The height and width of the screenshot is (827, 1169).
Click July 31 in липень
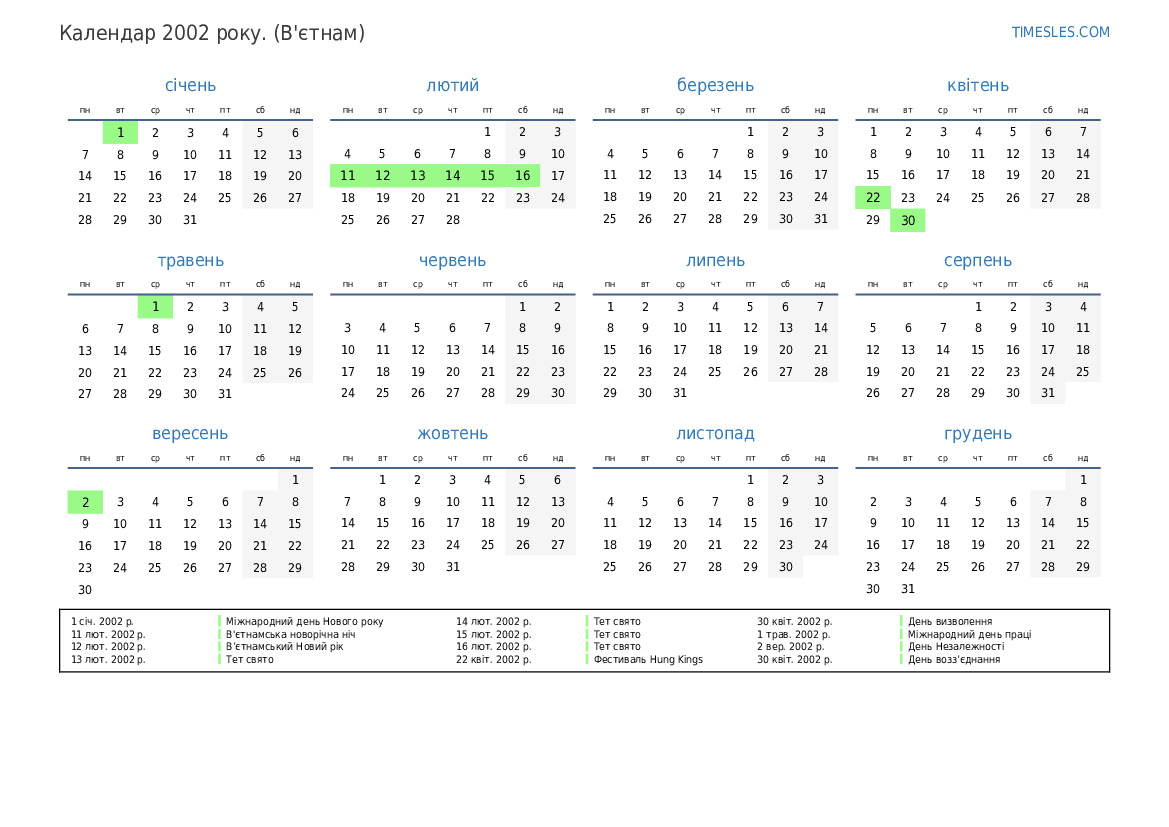(x=680, y=393)
